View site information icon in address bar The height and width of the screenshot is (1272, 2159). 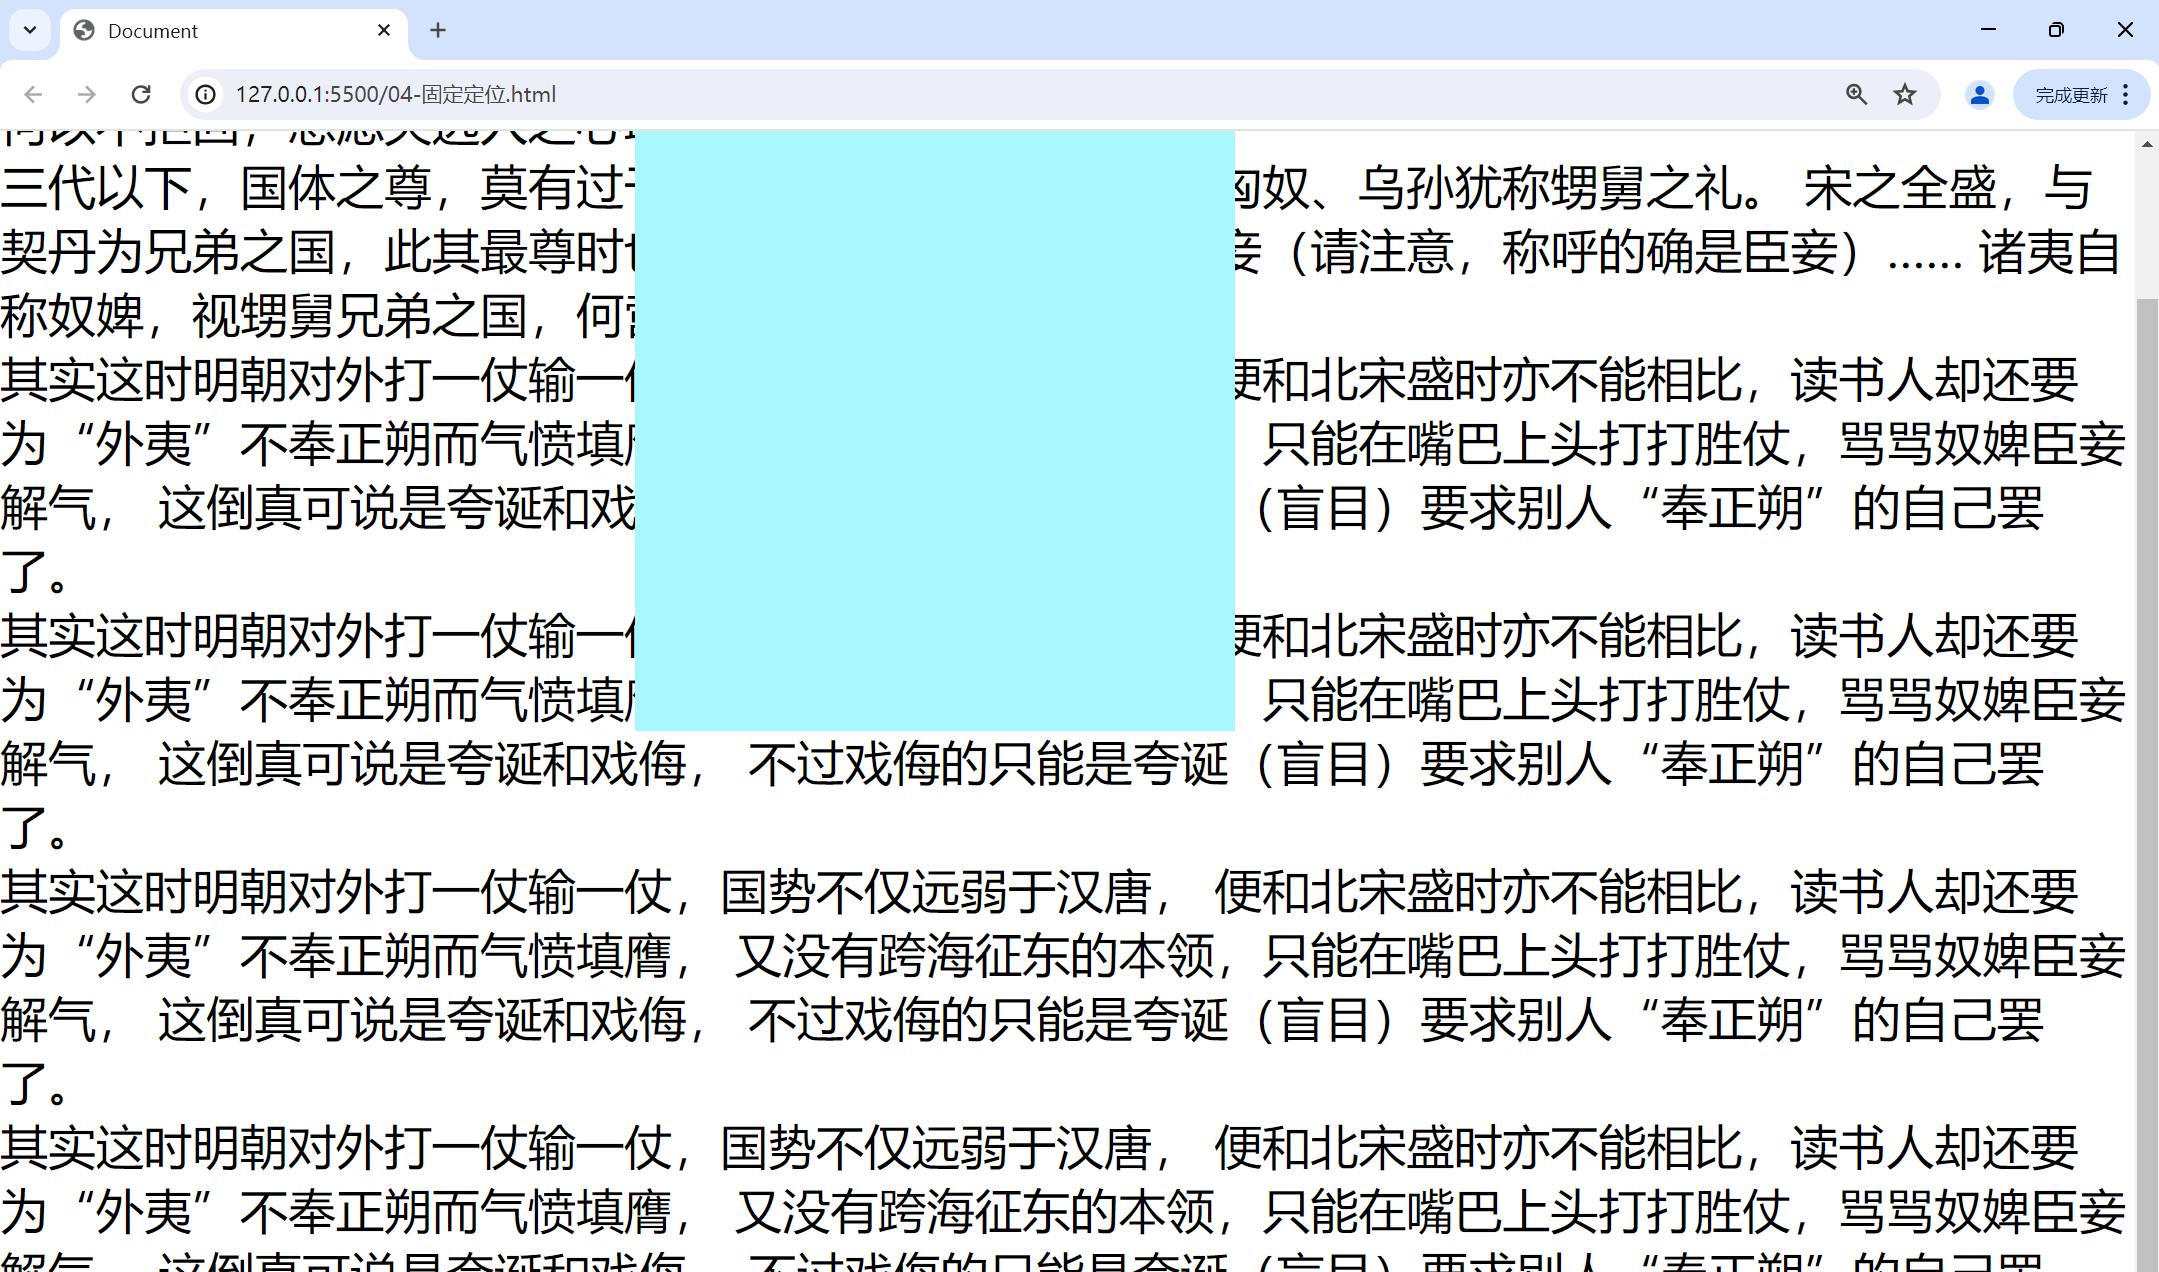205,94
